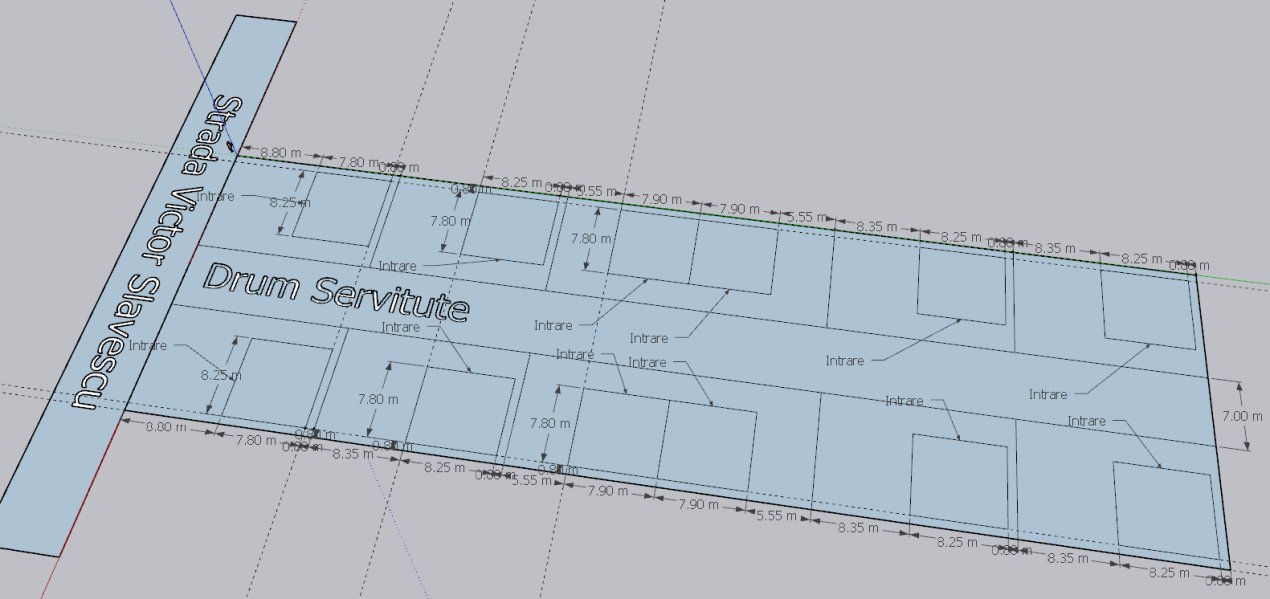The height and width of the screenshot is (599, 1270).
Task: Click the rightmost "Intrare" leader label
Action: tap(1086, 421)
